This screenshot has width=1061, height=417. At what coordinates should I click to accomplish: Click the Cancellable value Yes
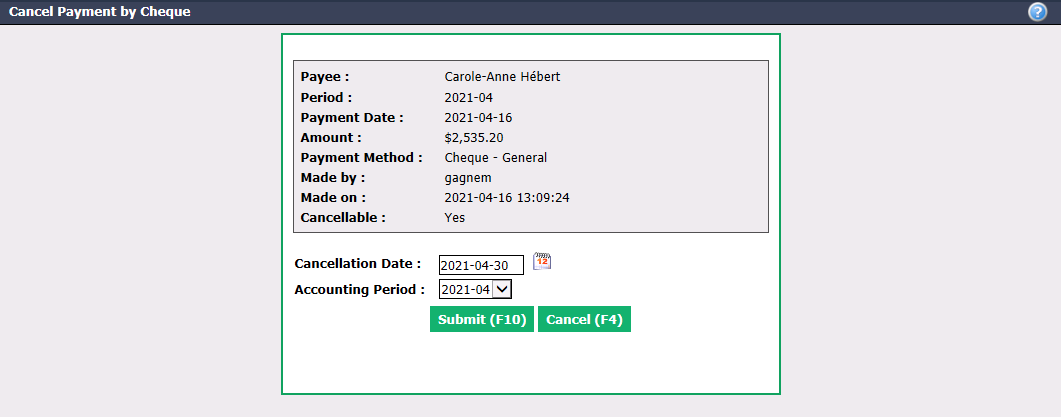[455, 218]
